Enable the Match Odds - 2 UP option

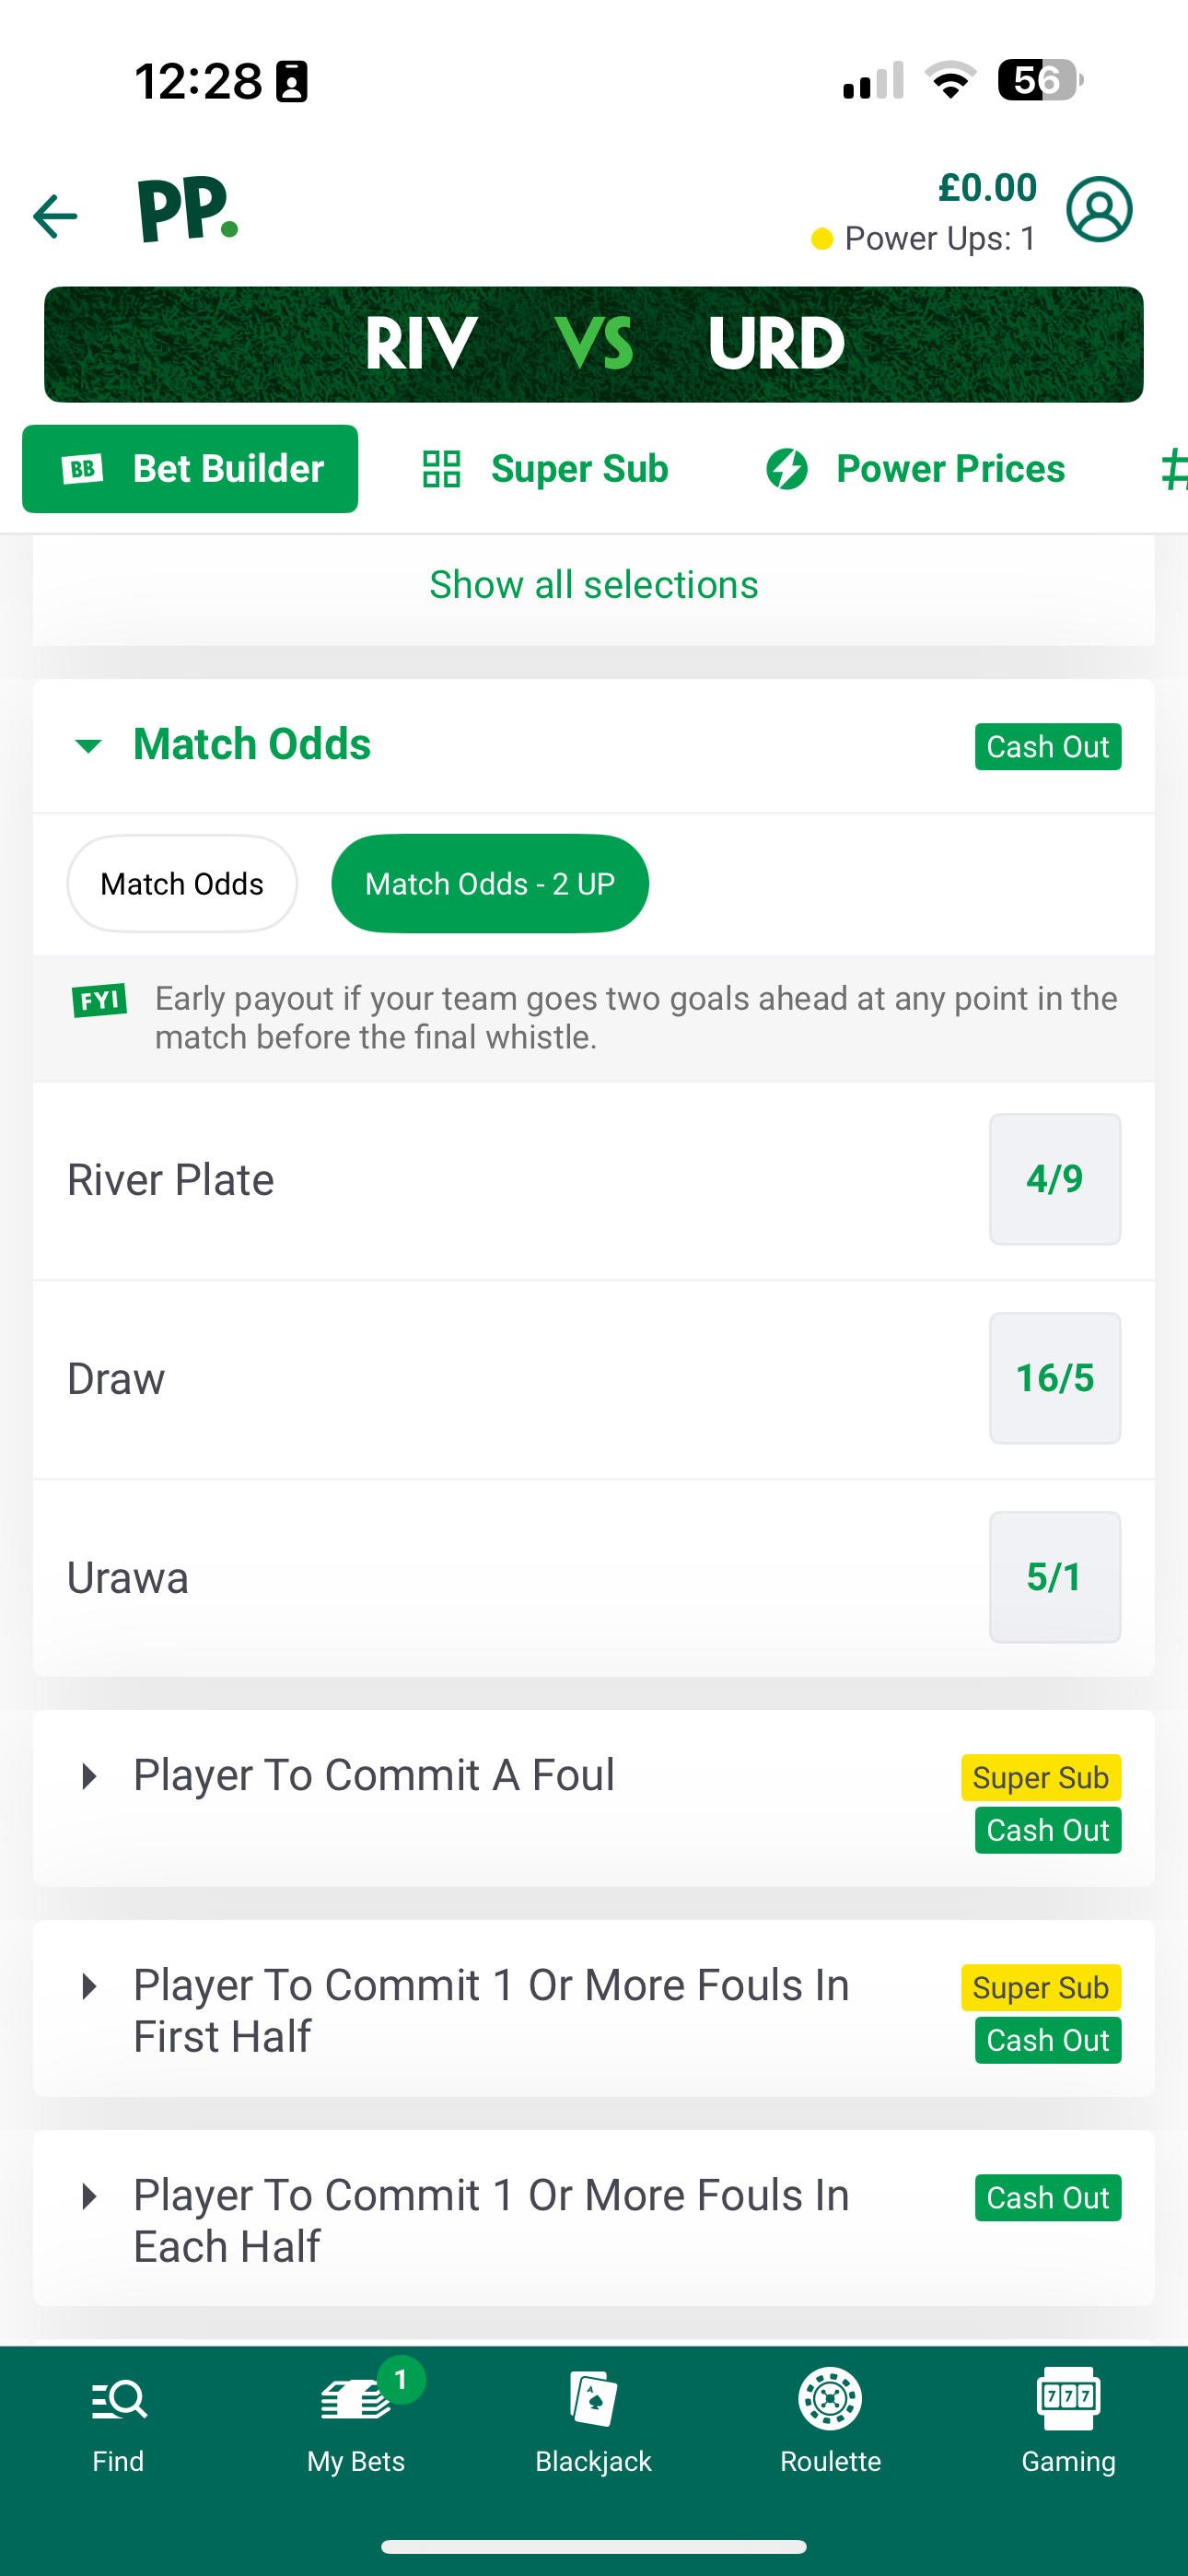tap(489, 883)
